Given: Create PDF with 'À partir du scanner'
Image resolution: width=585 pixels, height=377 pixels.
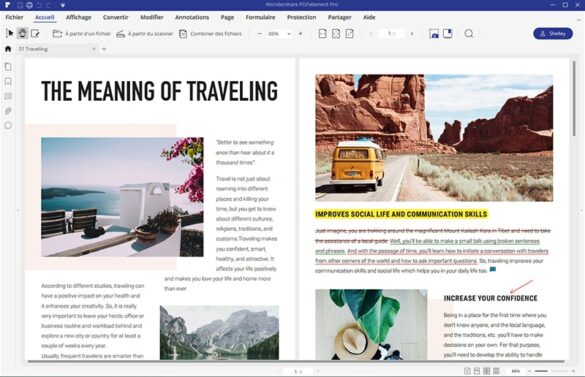Looking at the screenshot, I should [145, 34].
